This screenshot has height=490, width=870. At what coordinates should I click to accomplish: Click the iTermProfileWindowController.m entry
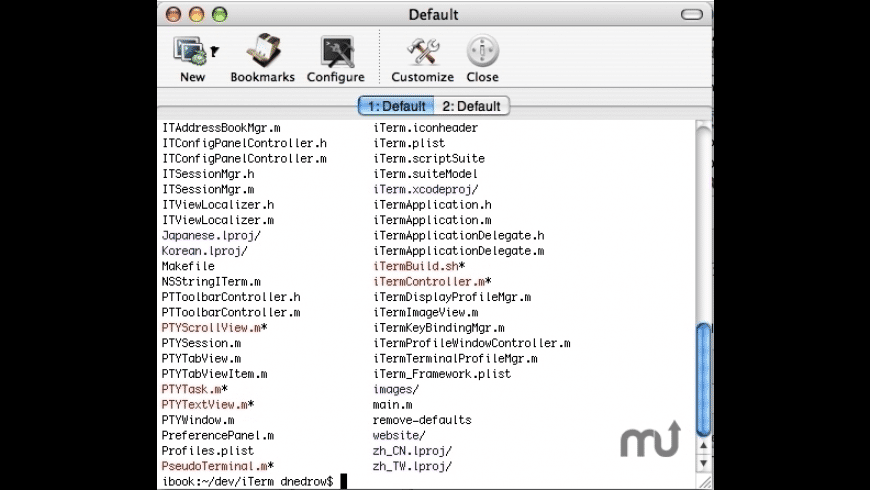pos(472,343)
